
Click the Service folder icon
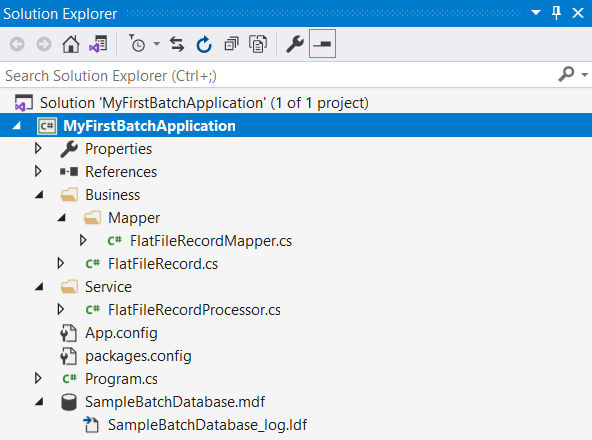point(69,287)
